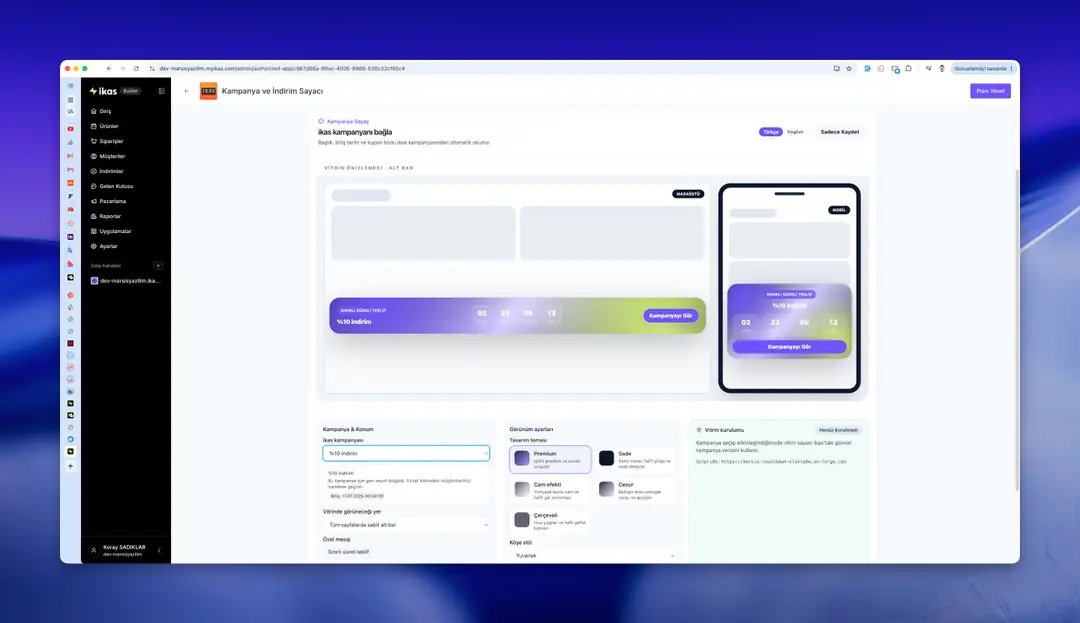The image size is (1080, 623).
Task: Select the Premium design theme
Action: click(550, 460)
